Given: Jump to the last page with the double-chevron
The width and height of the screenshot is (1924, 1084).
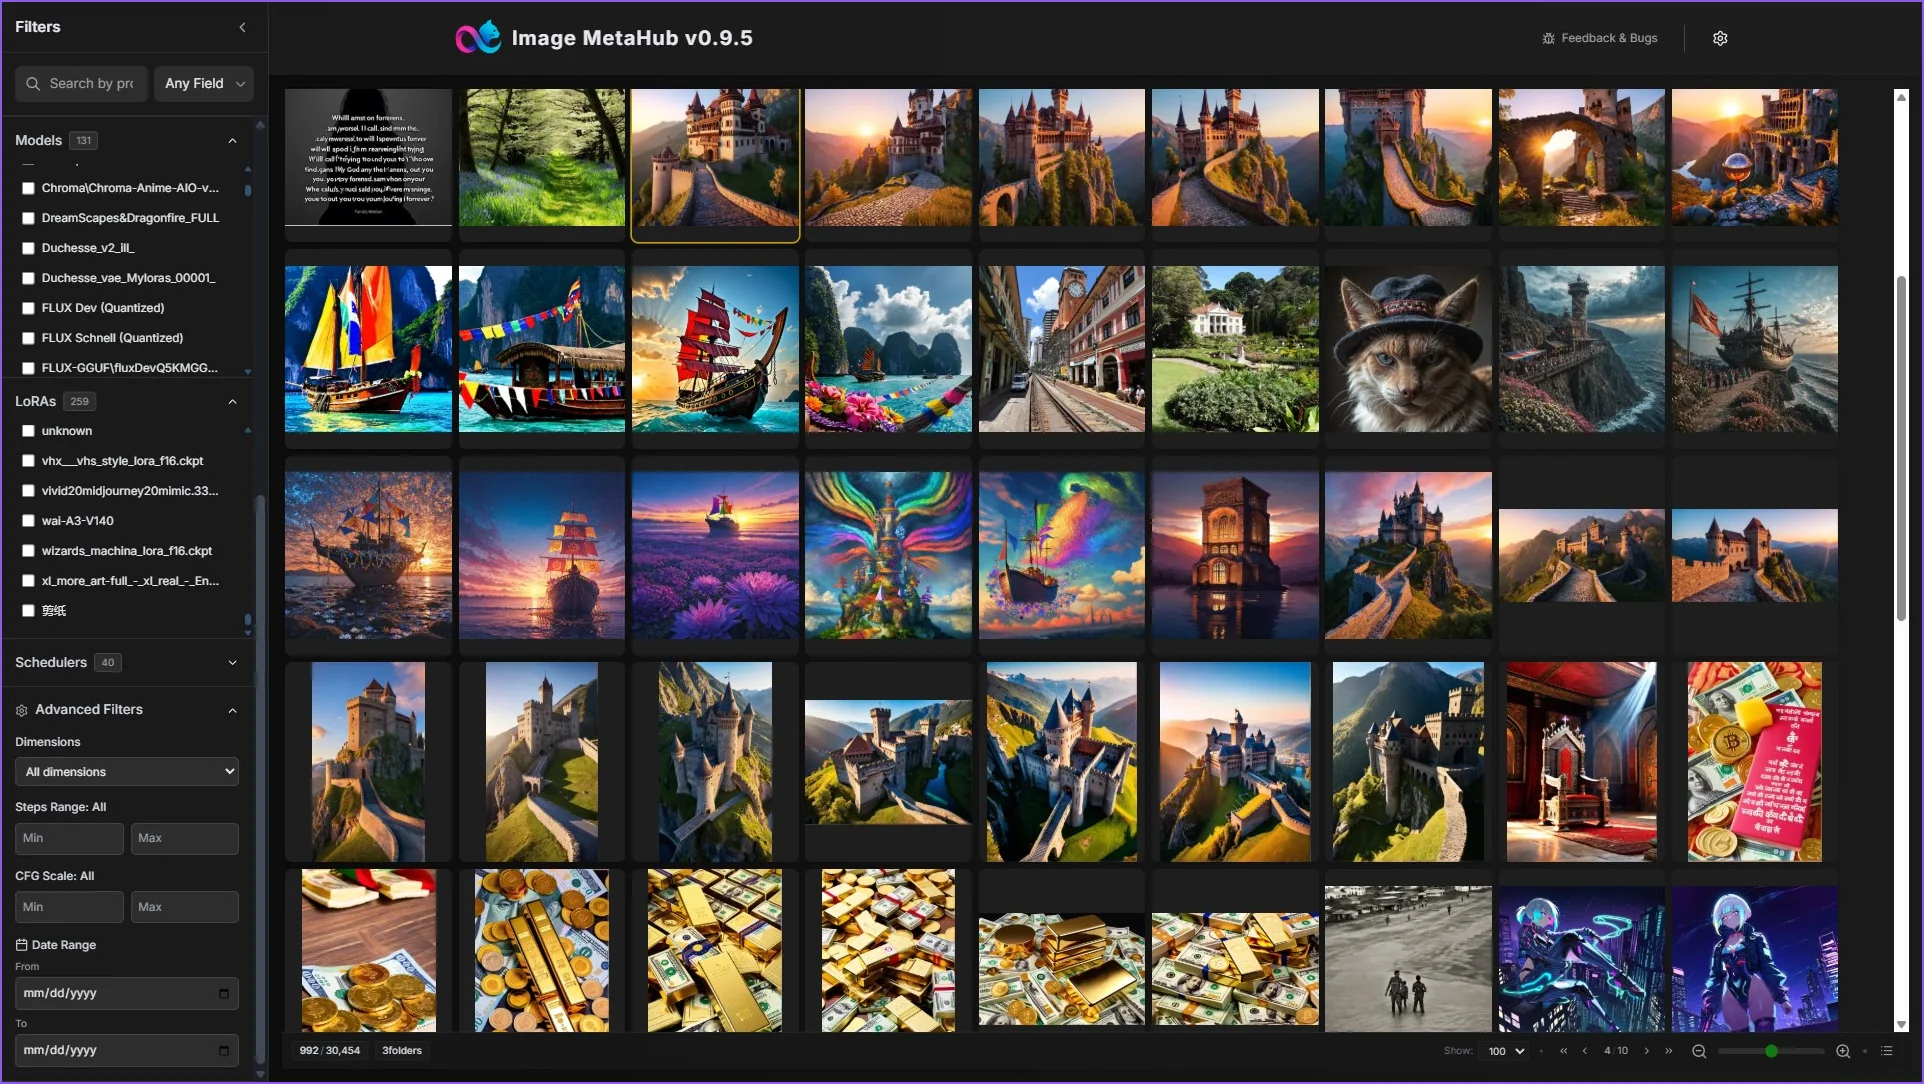Looking at the screenshot, I should 1668,1051.
